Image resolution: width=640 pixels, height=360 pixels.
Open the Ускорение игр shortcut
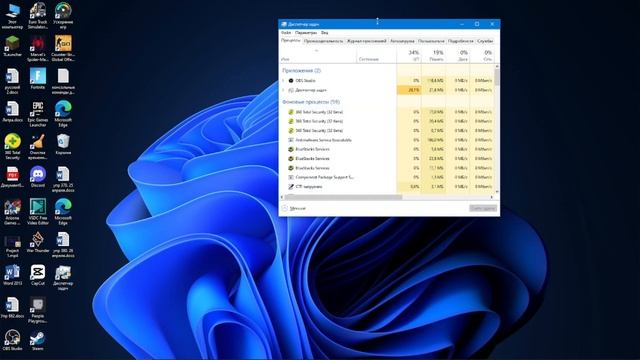coord(63,16)
